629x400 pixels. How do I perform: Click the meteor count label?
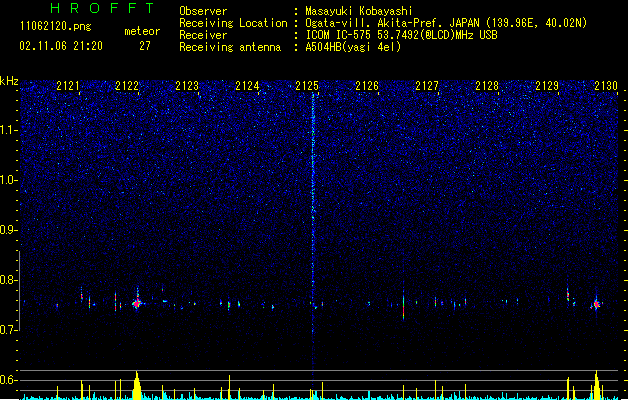[x=142, y=31]
